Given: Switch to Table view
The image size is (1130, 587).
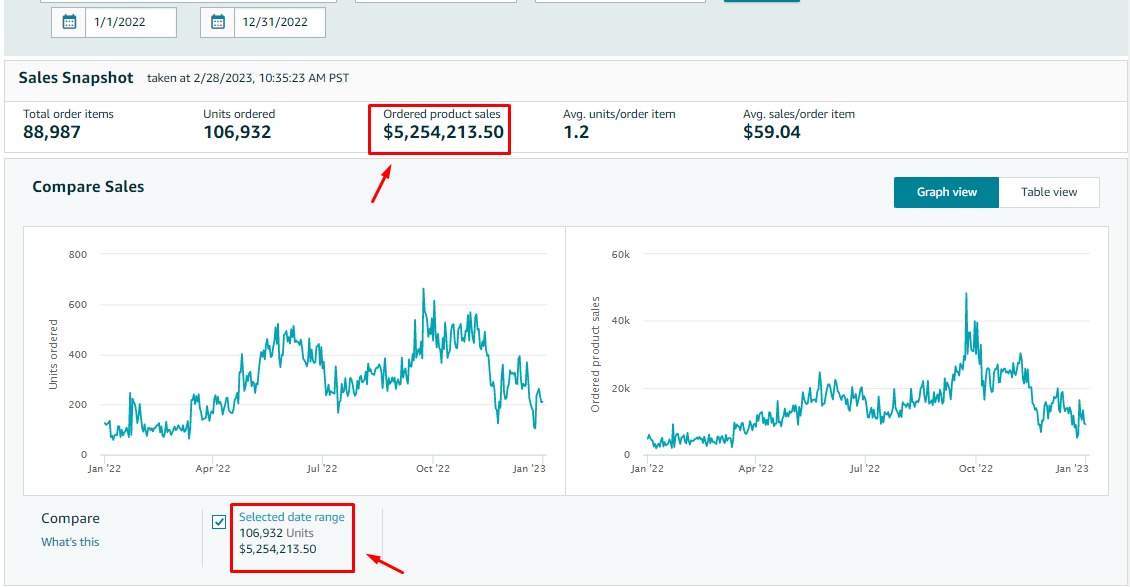Looking at the screenshot, I should (1049, 192).
